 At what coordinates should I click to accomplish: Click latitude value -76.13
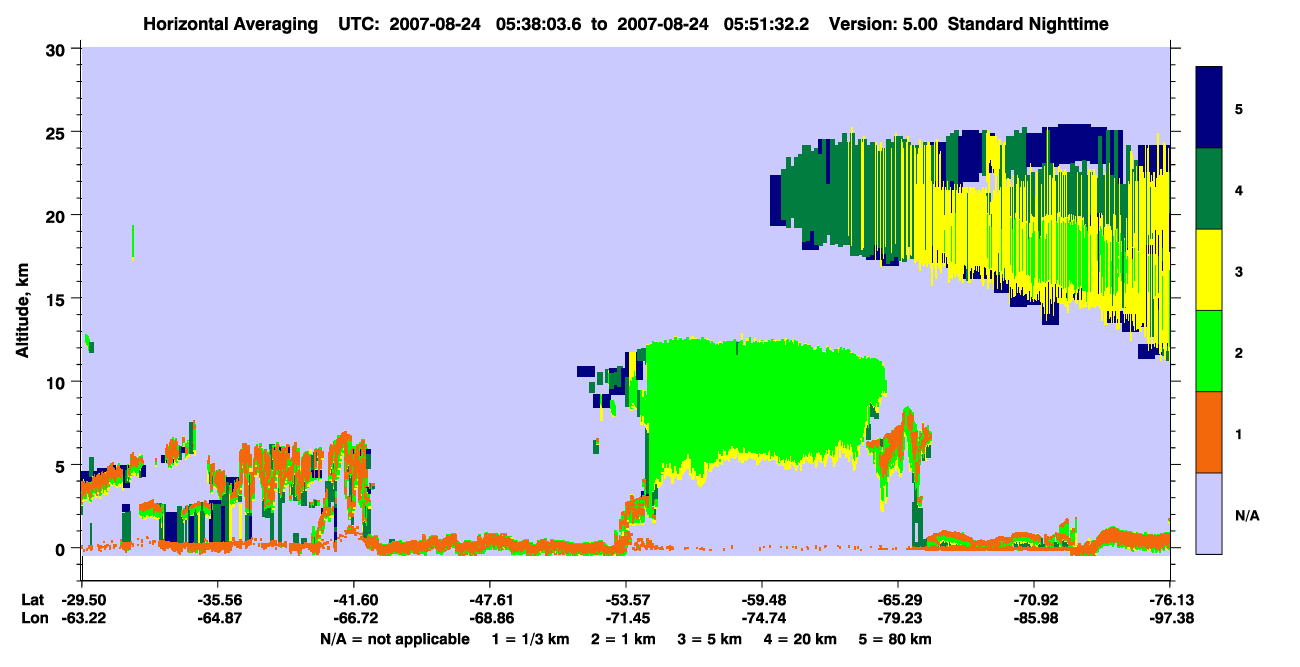(1170, 600)
